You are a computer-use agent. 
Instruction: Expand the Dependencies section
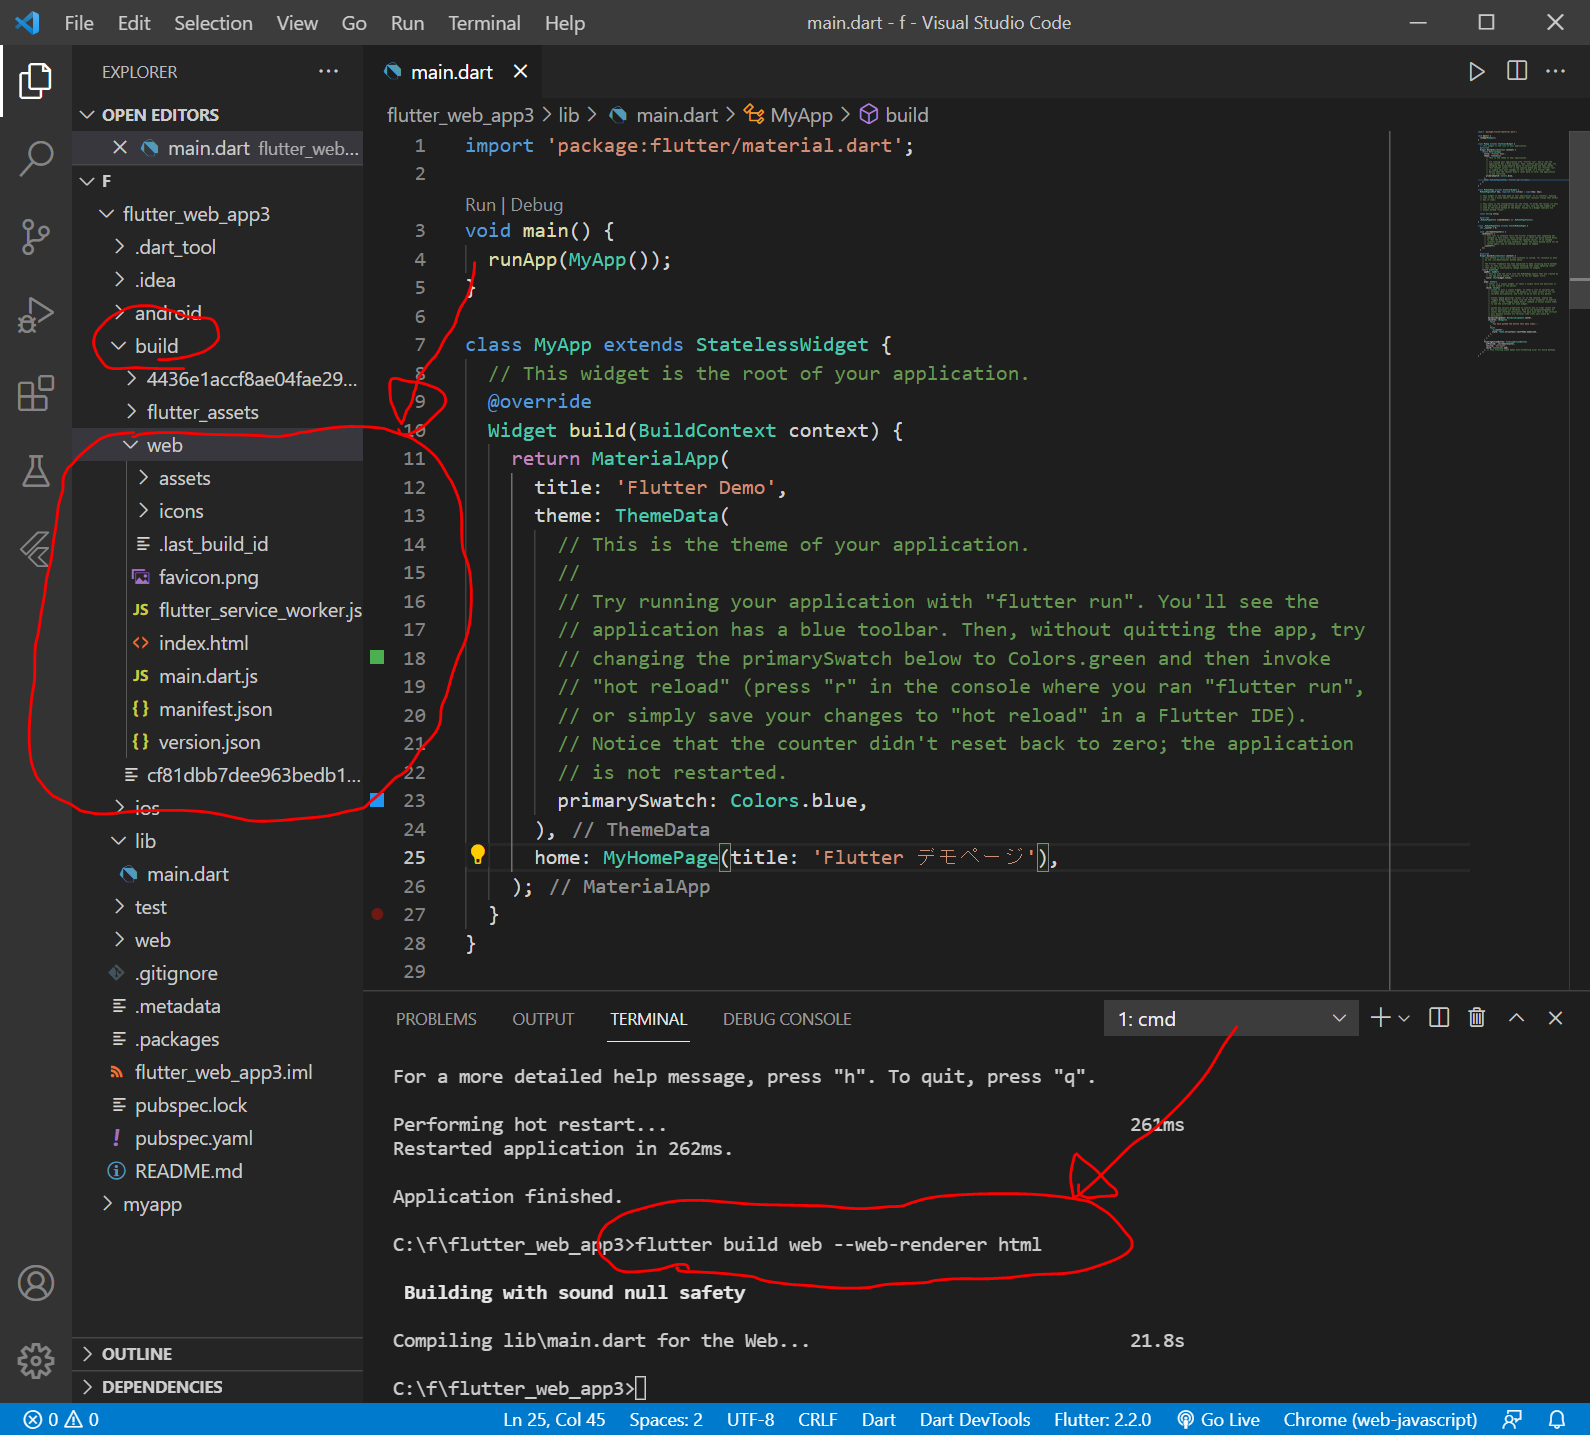217,1387
